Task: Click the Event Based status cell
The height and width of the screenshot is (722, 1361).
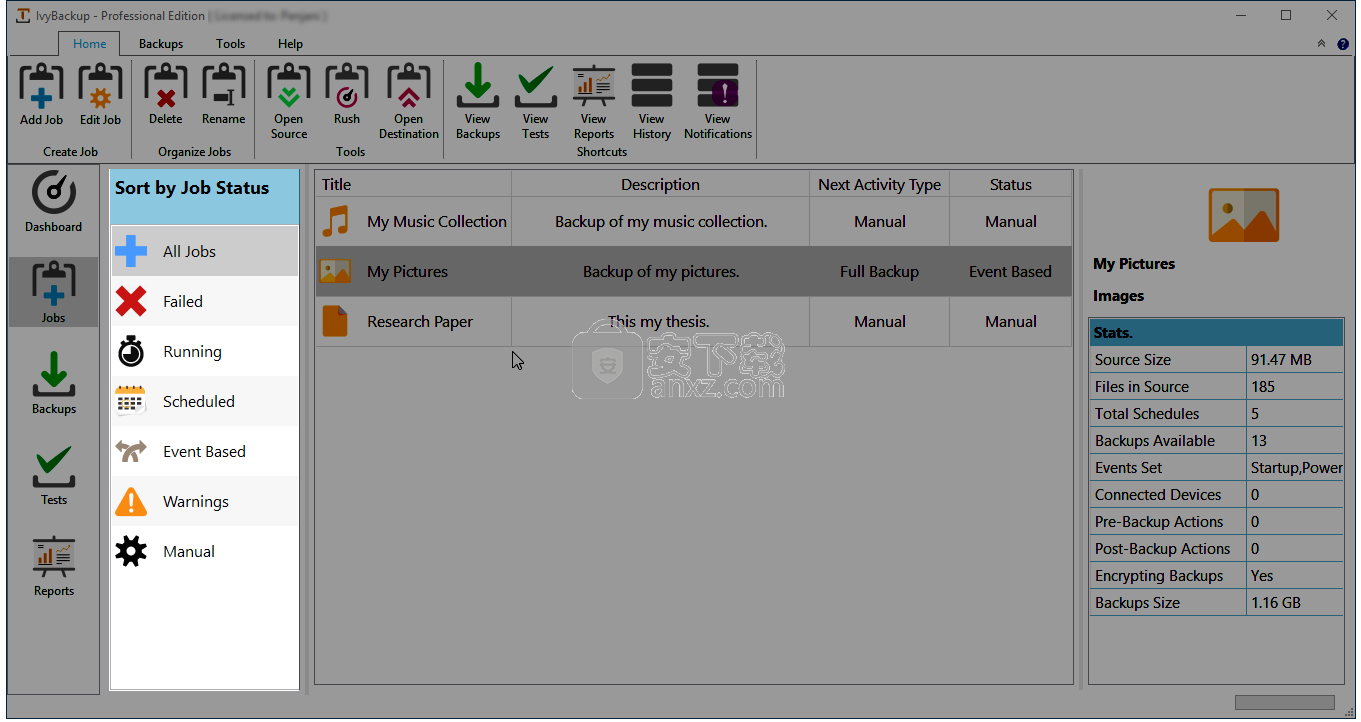Action: tap(1010, 272)
